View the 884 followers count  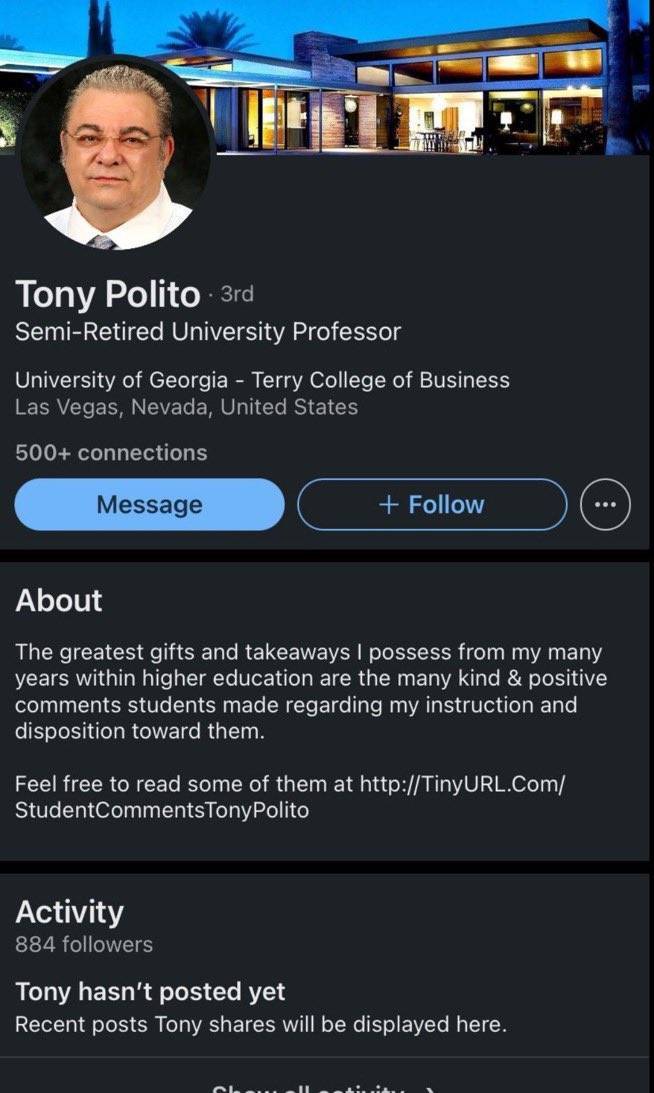[x=84, y=944]
